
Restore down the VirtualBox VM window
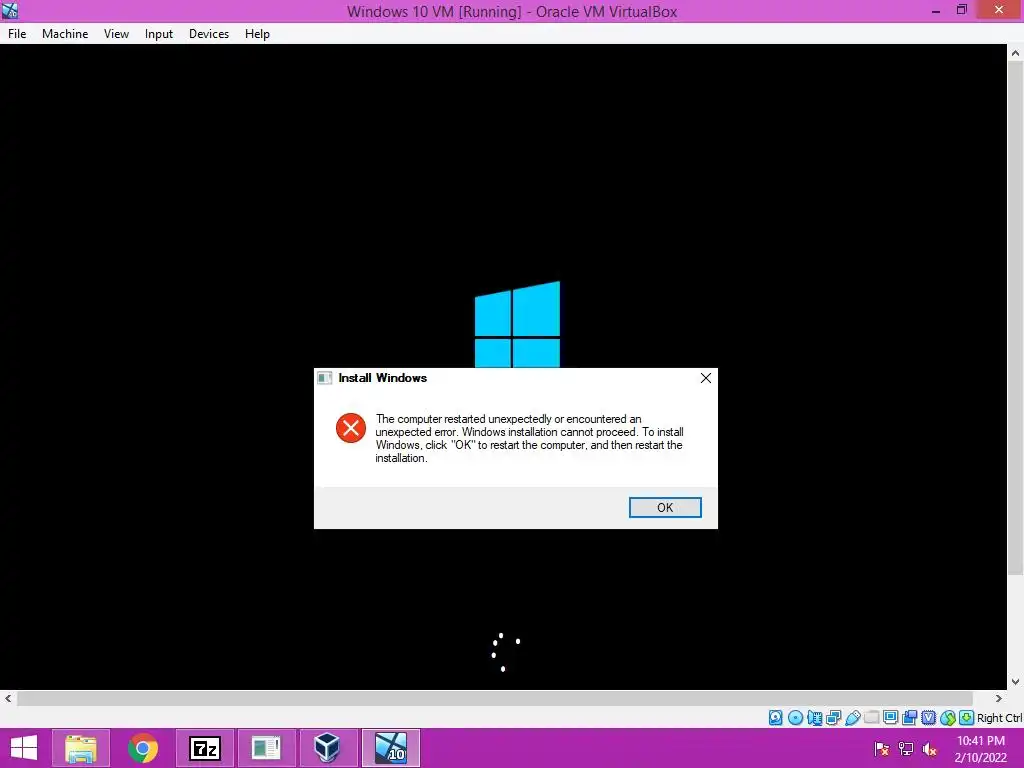[961, 10]
